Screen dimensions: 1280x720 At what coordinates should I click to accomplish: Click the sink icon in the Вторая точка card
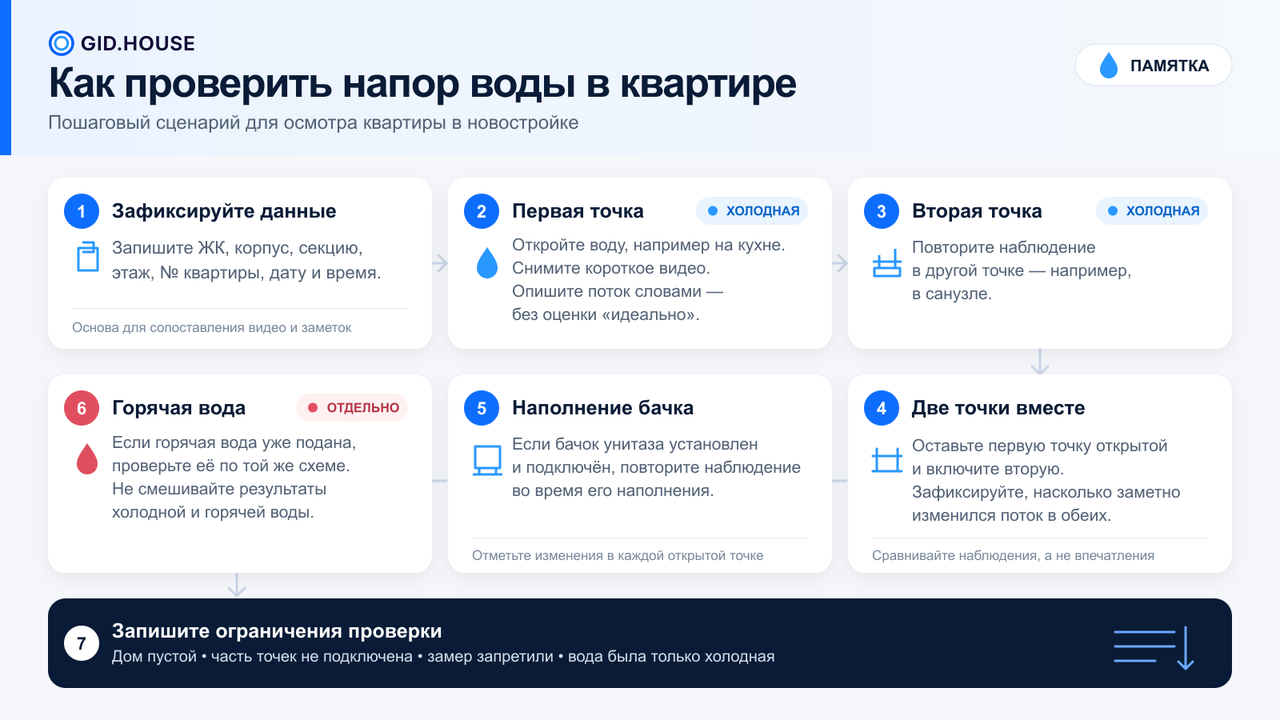point(887,265)
